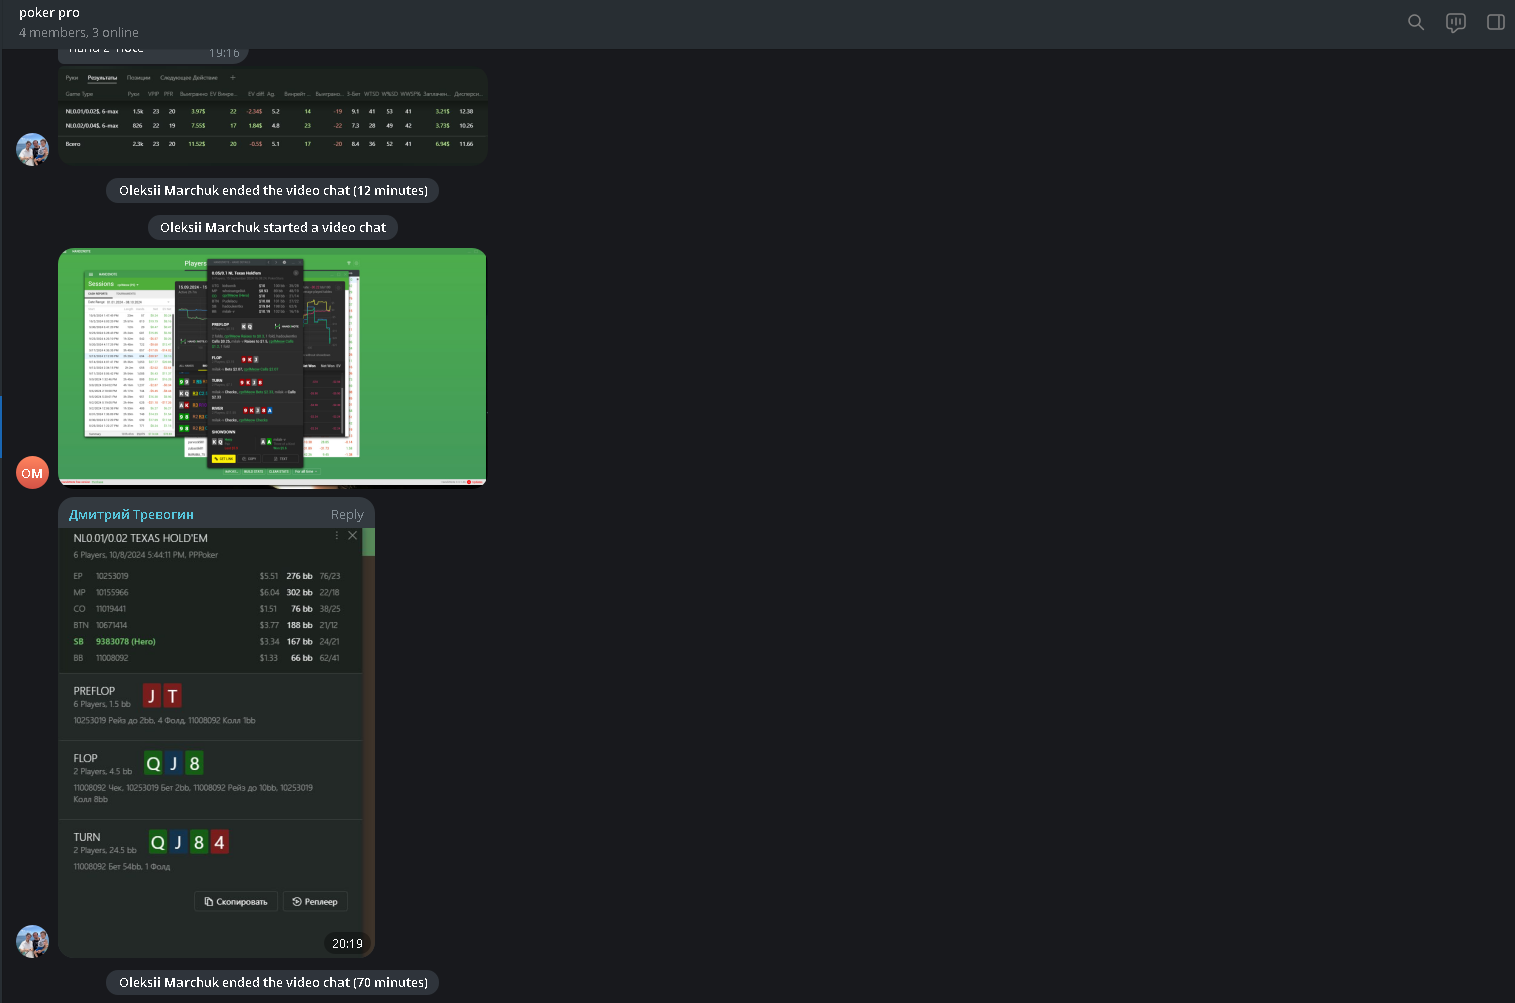
Task: Click Реплеер button in hand history
Action: [x=315, y=902]
